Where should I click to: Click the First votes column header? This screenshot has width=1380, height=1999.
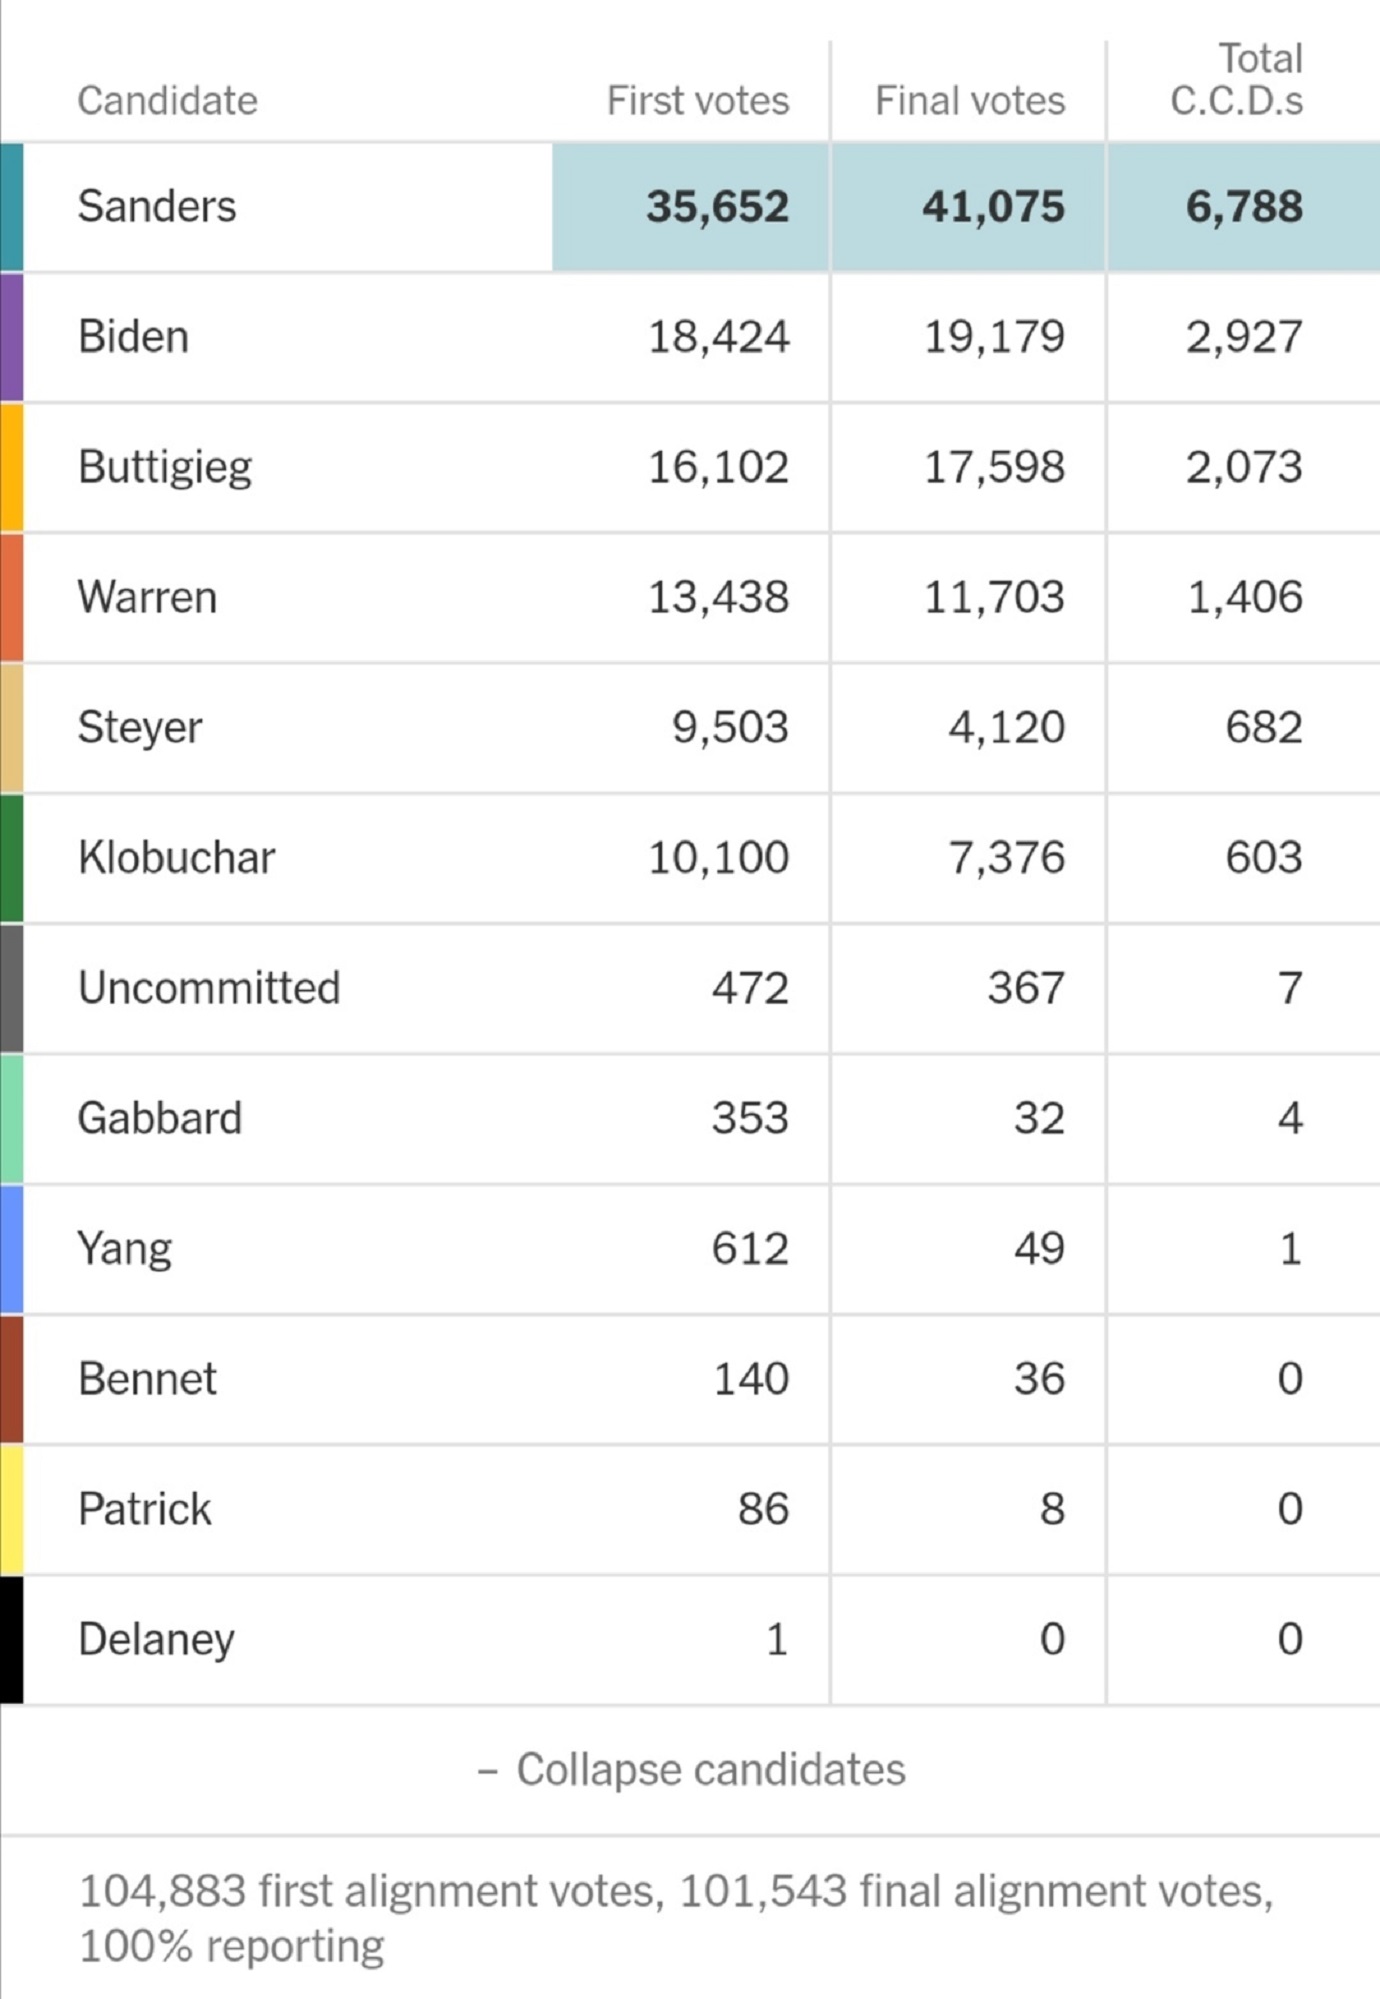tap(697, 101)
